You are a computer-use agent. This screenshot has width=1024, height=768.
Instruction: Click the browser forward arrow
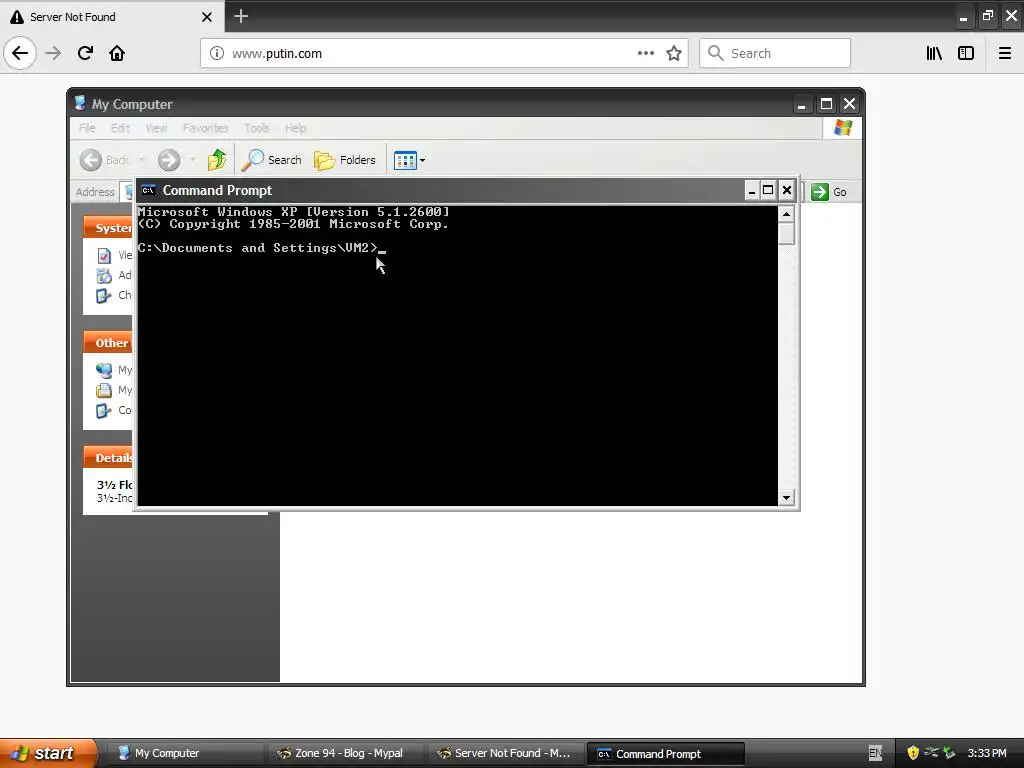point(53,53)
